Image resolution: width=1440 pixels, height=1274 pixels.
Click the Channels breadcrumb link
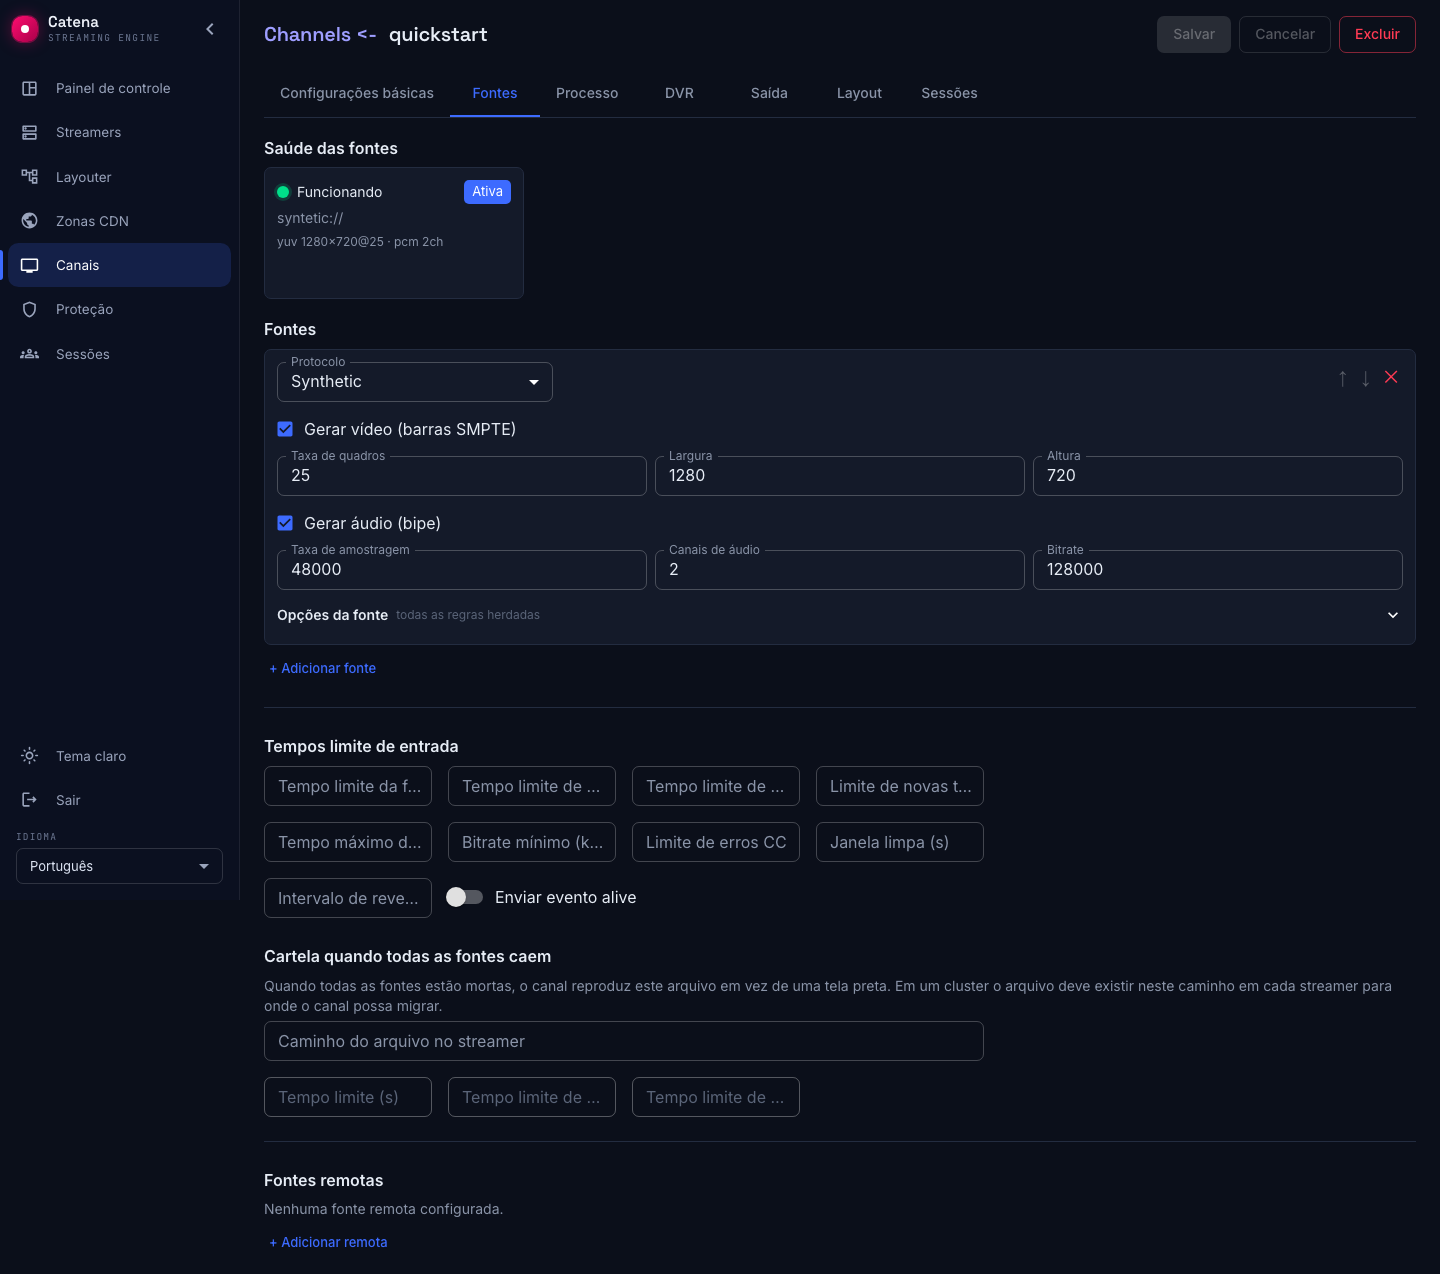(307, 34)
